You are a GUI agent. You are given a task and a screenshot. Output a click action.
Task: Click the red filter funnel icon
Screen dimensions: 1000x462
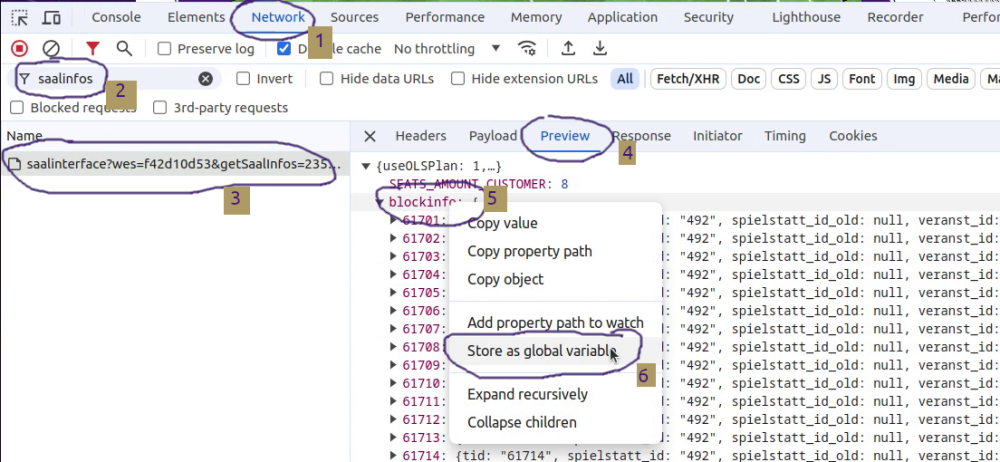pyautogui.click(x=92, y=48)
